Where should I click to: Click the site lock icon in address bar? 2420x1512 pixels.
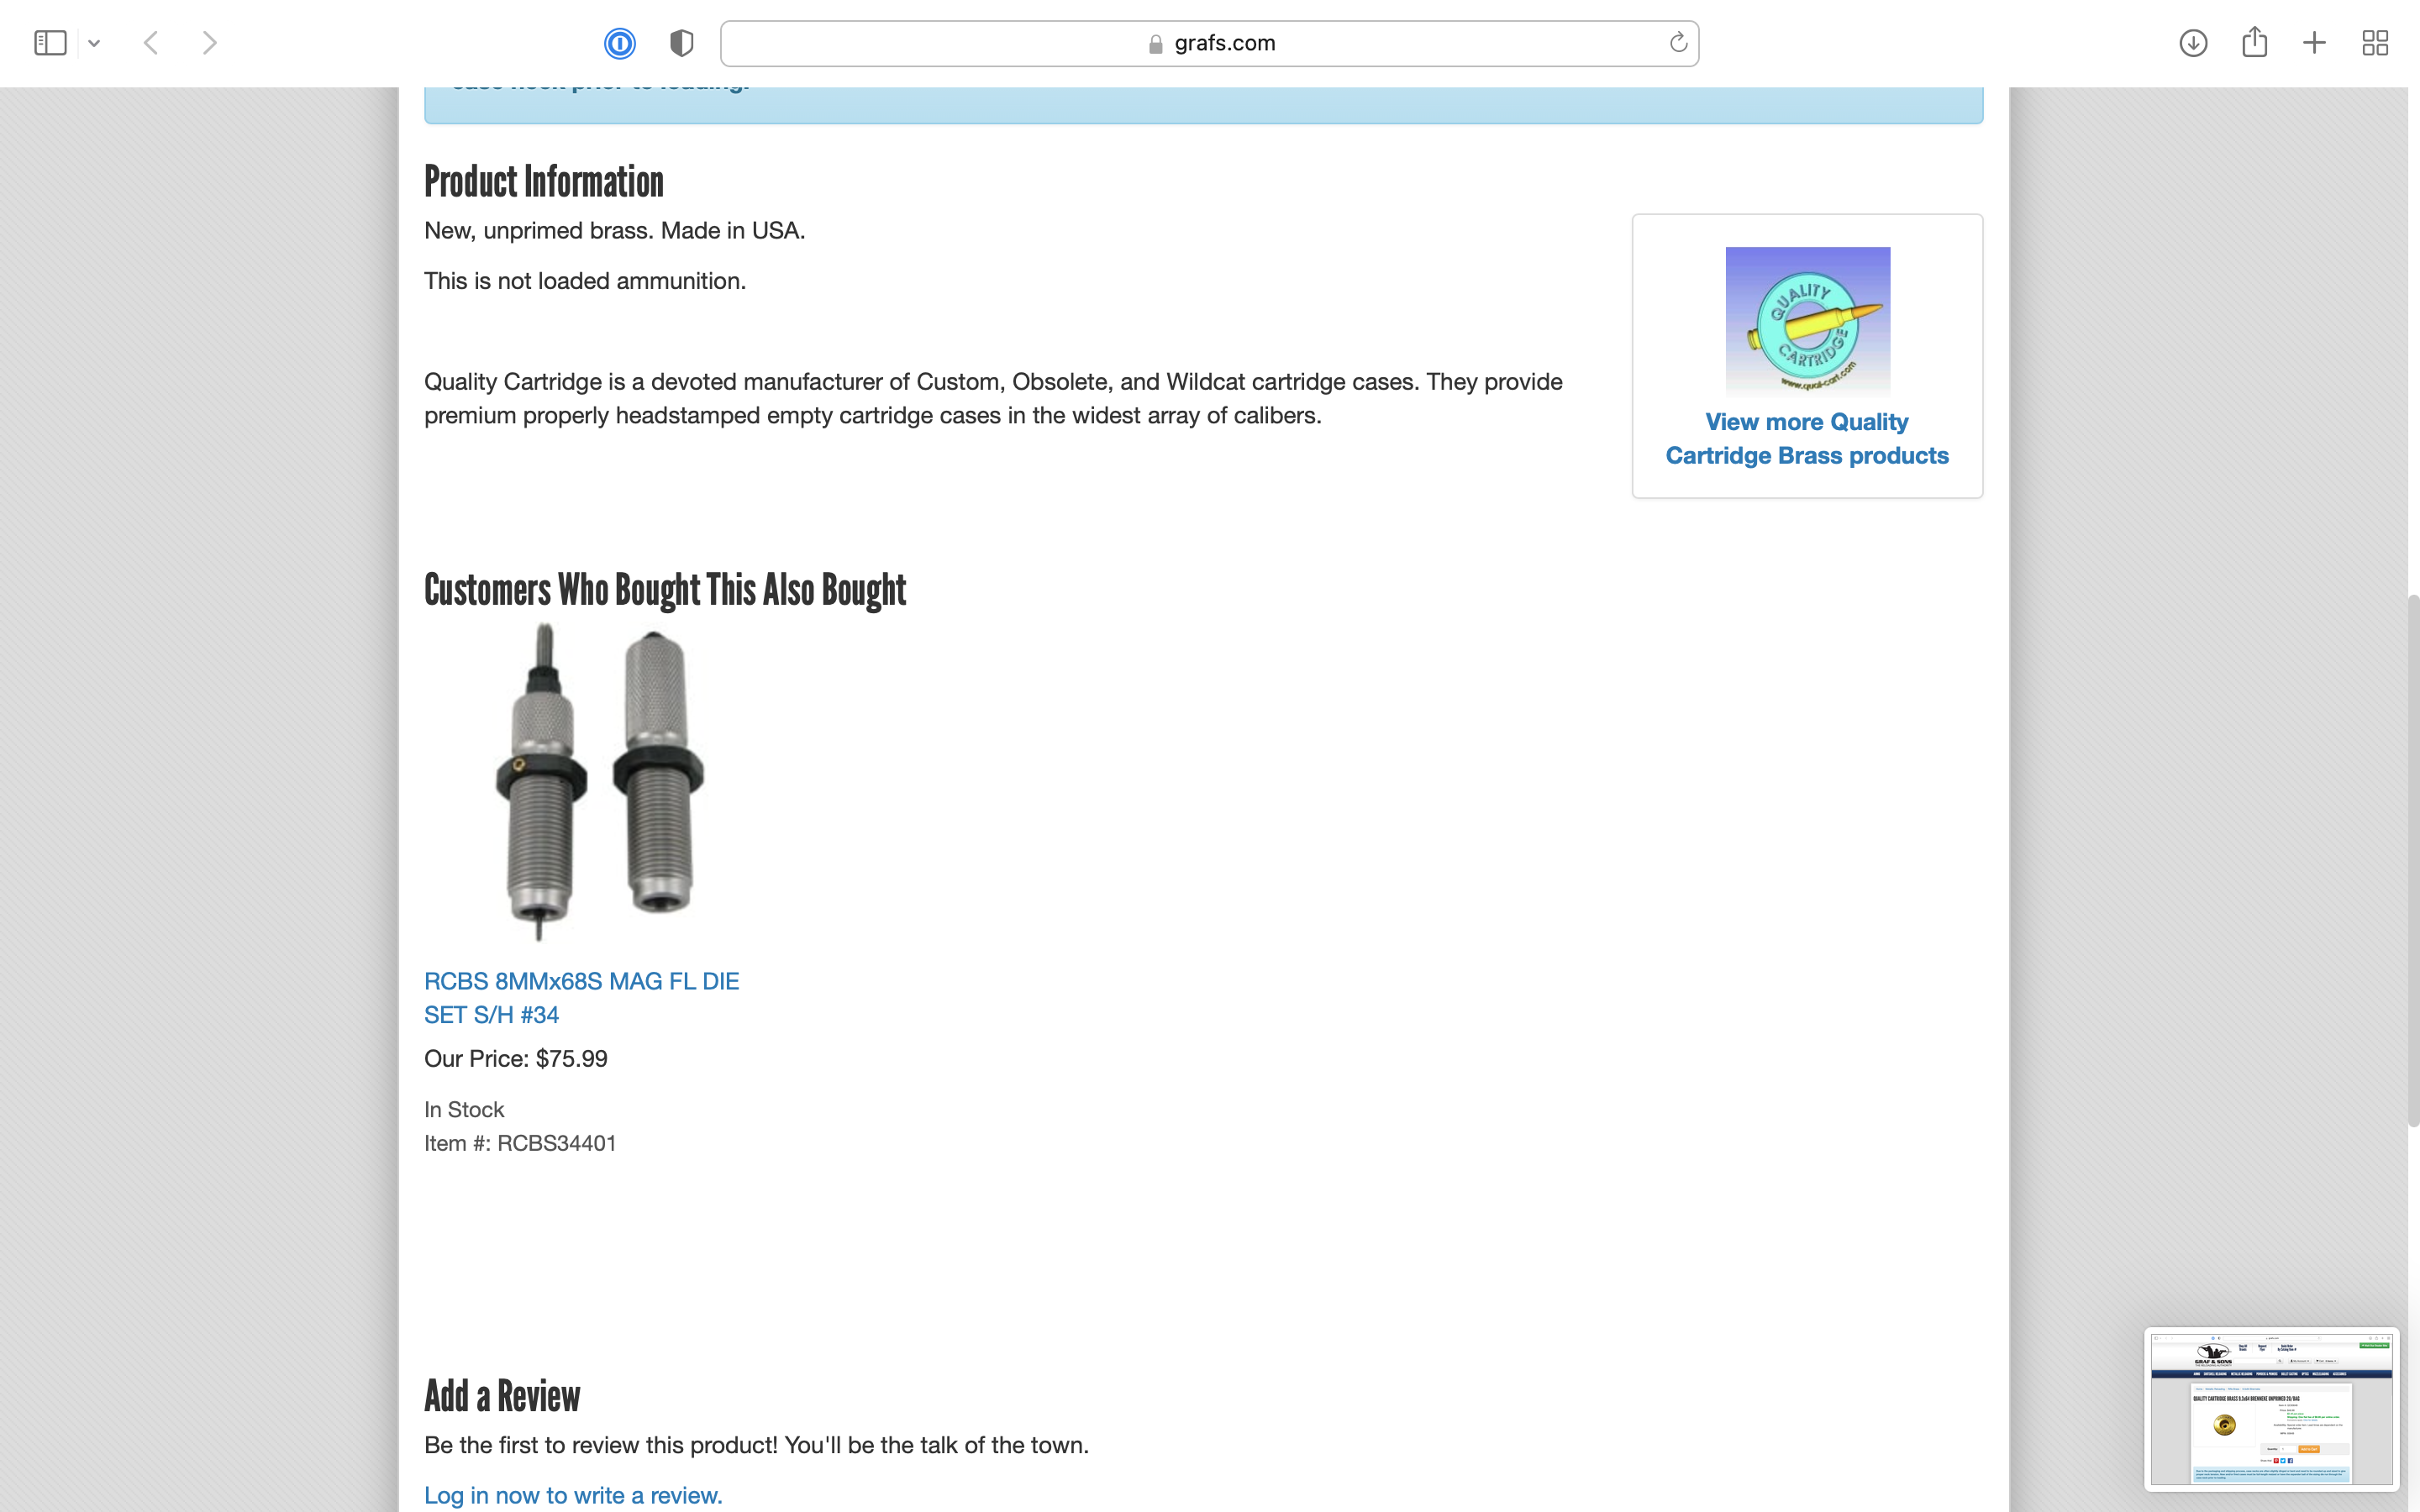(x=1155, y=44)
